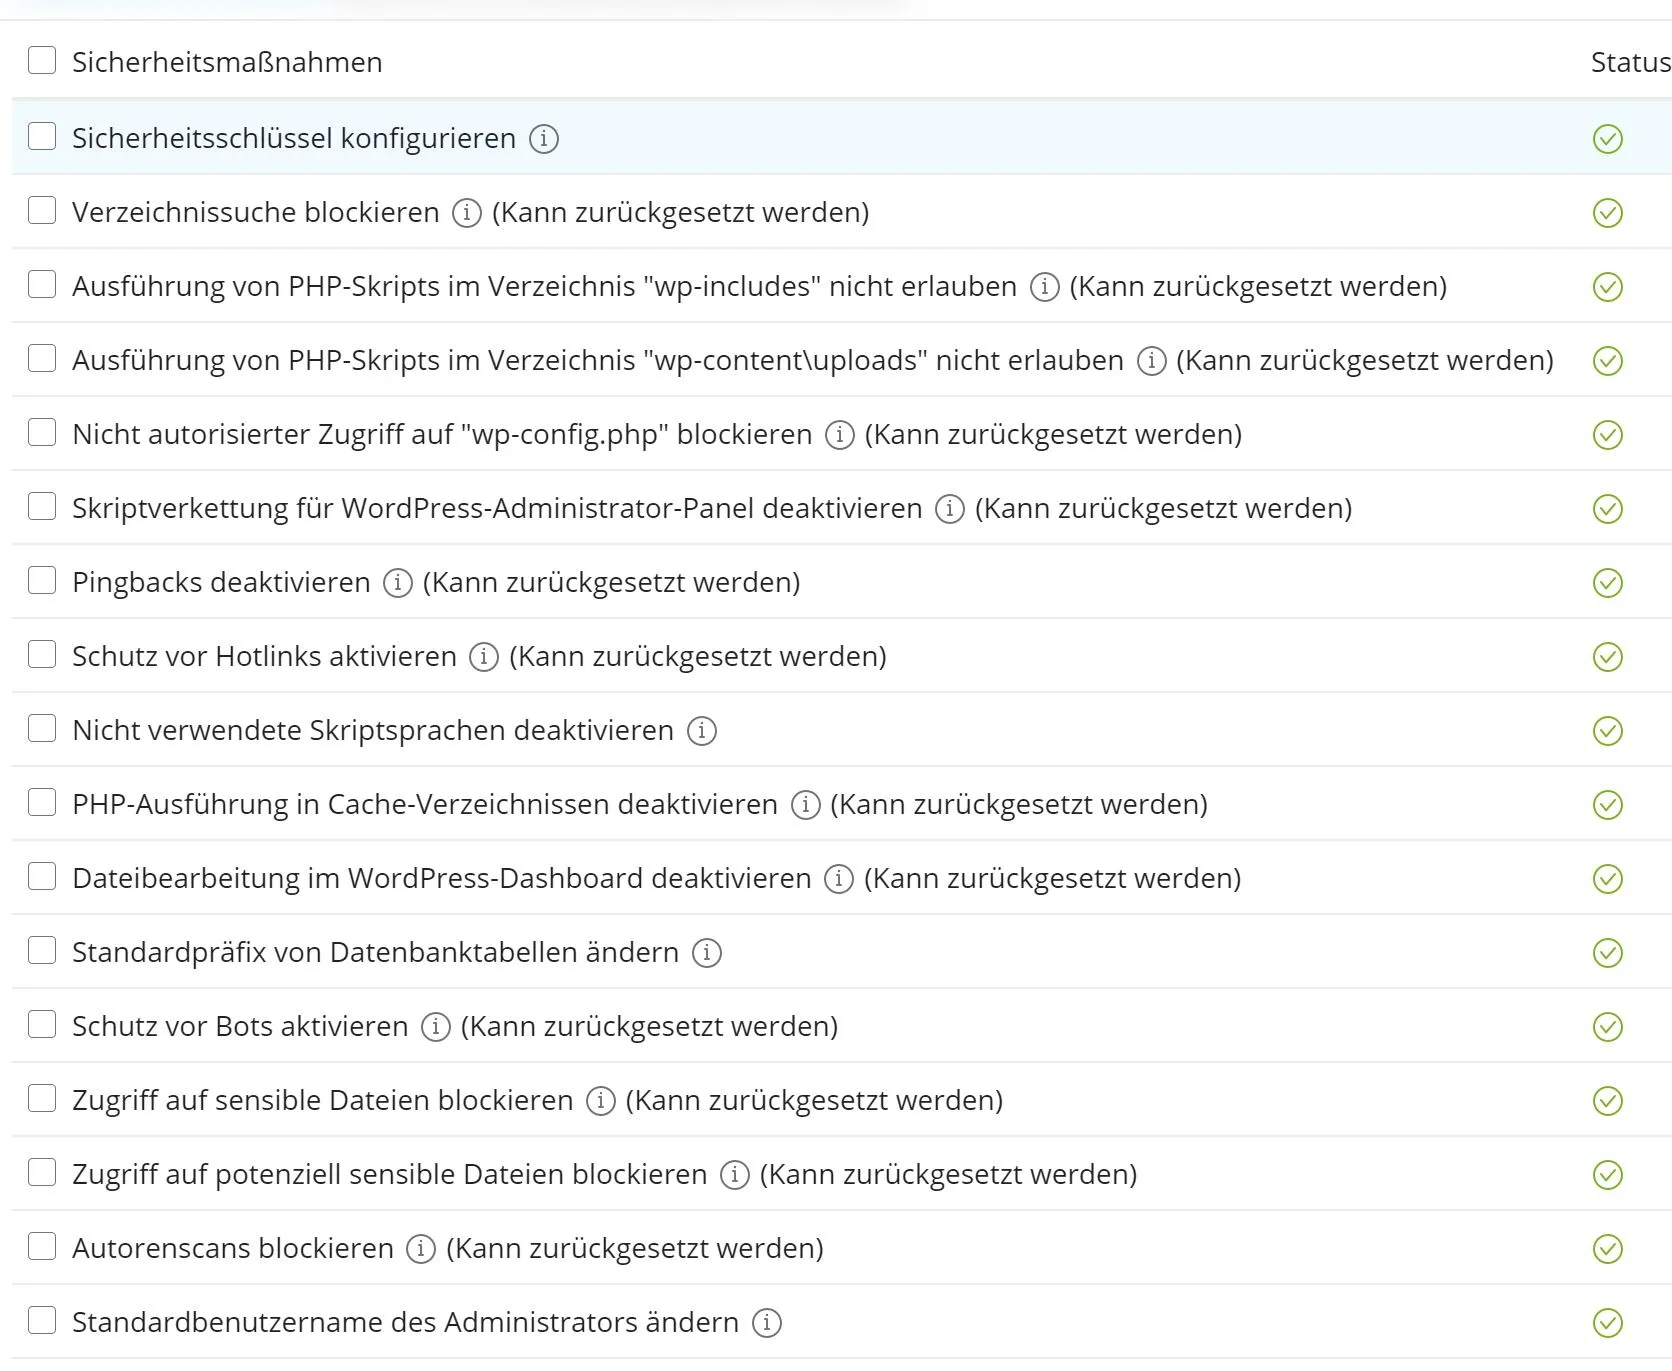The width and height of the screenshot is (1672, 1371).
Task: Check Sicherheitsschlüssel konfigurieren checkbox
Action: pyautogui.click(x=42, y=136)
